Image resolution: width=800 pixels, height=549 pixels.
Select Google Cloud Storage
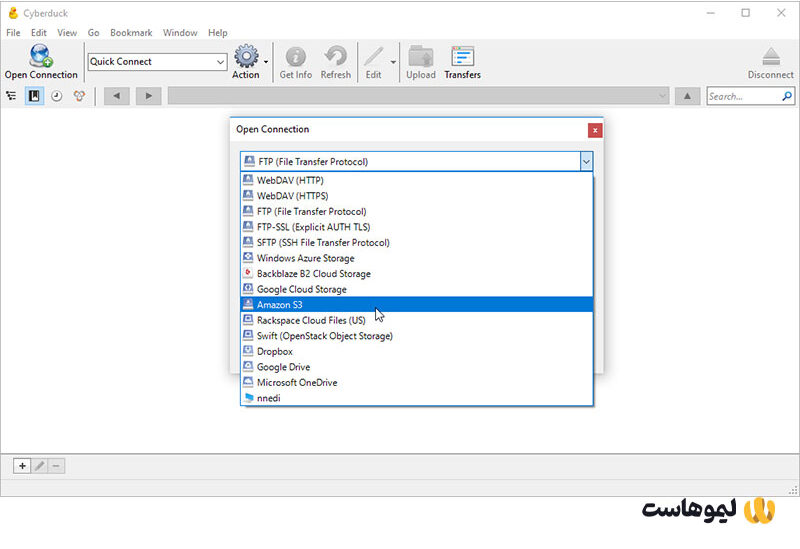416,289
